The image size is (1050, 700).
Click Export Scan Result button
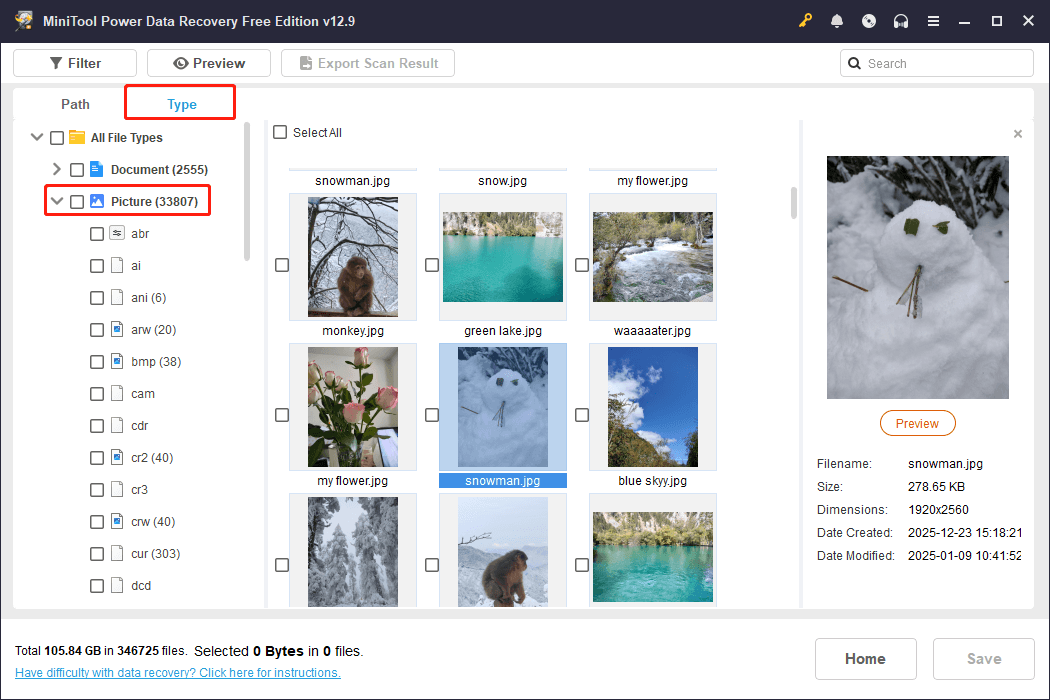(x=368, y=63)
